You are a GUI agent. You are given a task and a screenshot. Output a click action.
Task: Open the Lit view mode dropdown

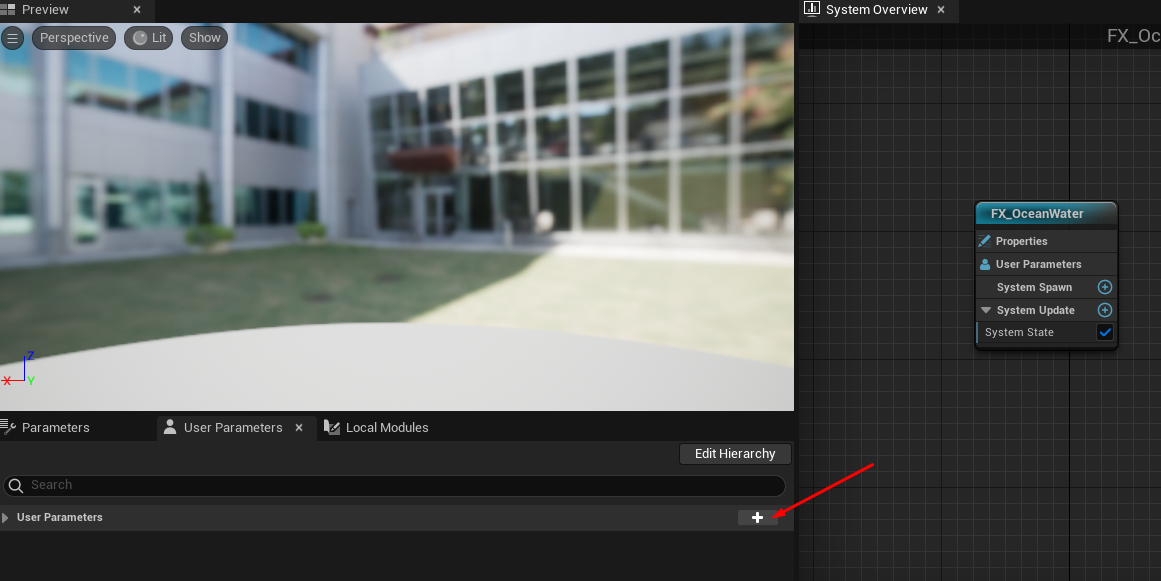click(149, 38)
